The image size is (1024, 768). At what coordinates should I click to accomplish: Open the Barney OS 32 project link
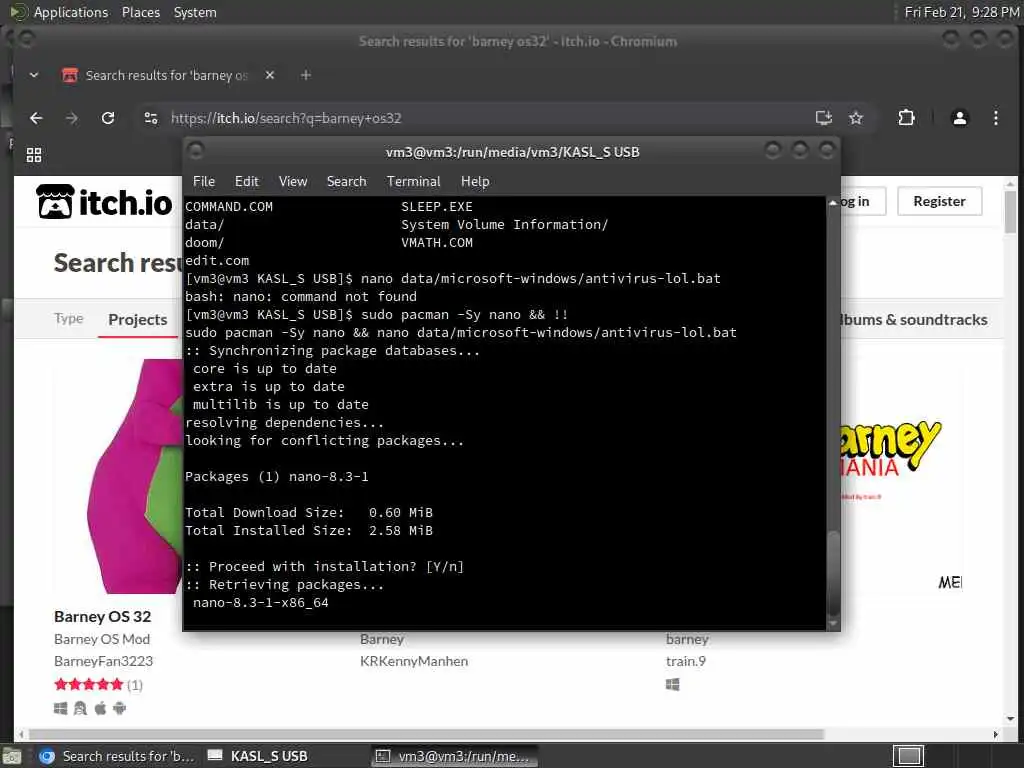(103, 616)
